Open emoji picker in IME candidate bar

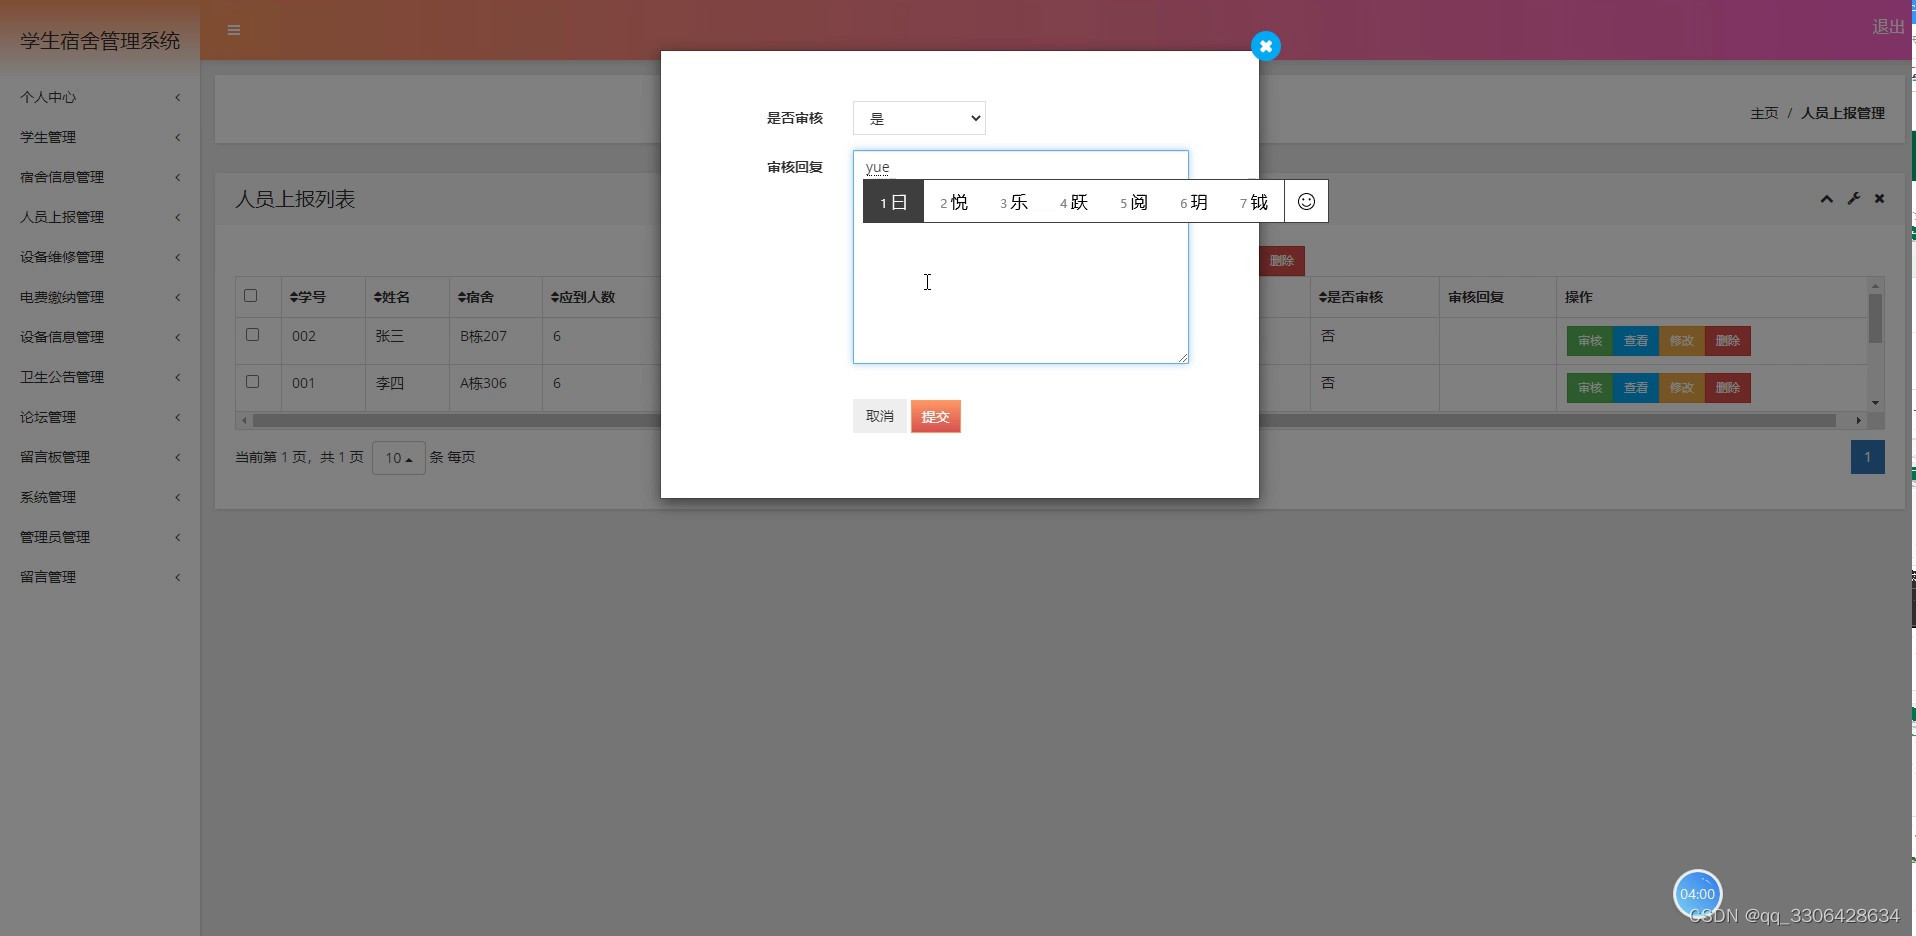(x=1306, y=202)
